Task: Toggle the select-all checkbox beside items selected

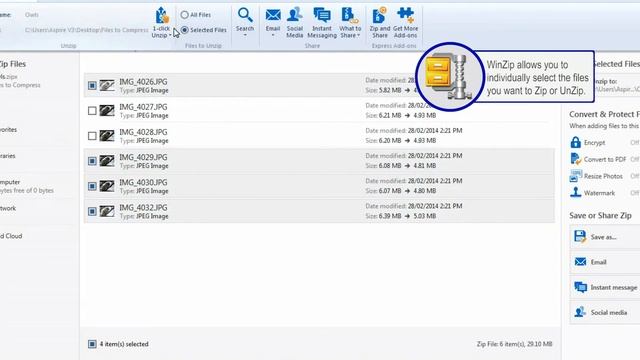Action: click(92, 344)
